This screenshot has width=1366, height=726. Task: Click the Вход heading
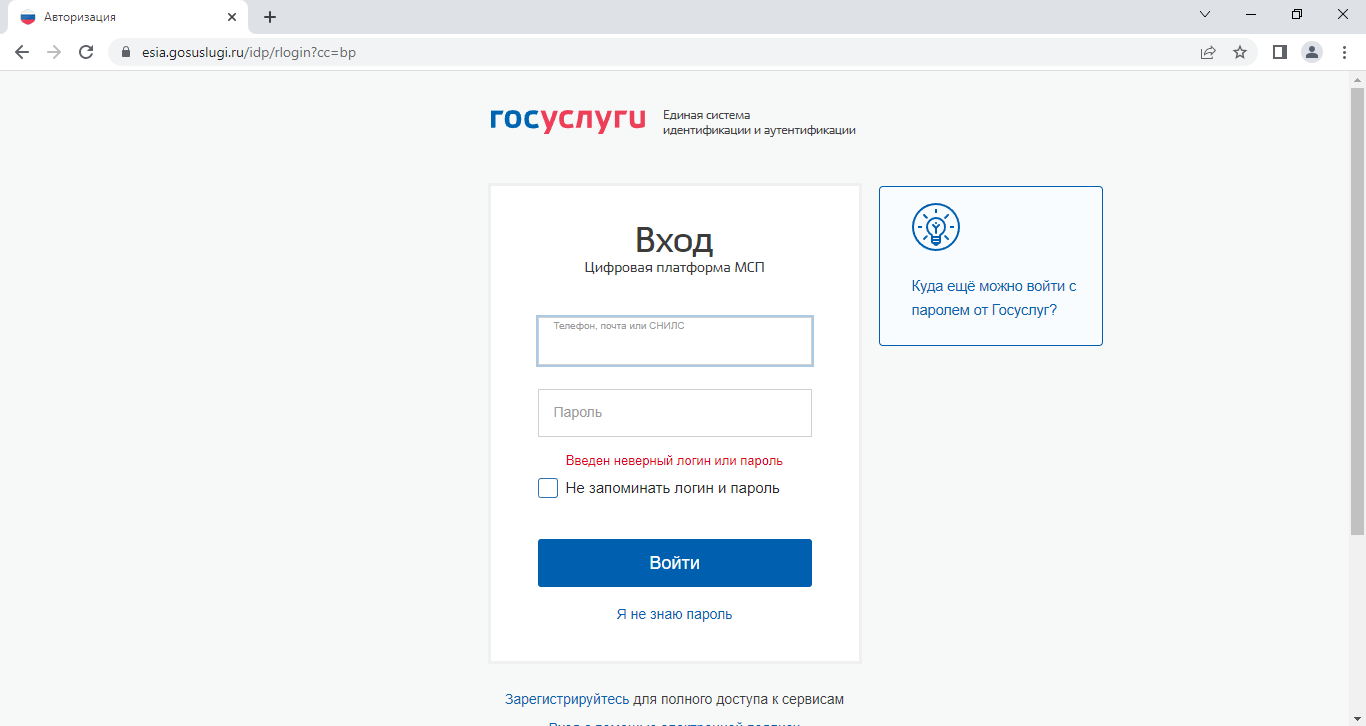click(674, 240)
